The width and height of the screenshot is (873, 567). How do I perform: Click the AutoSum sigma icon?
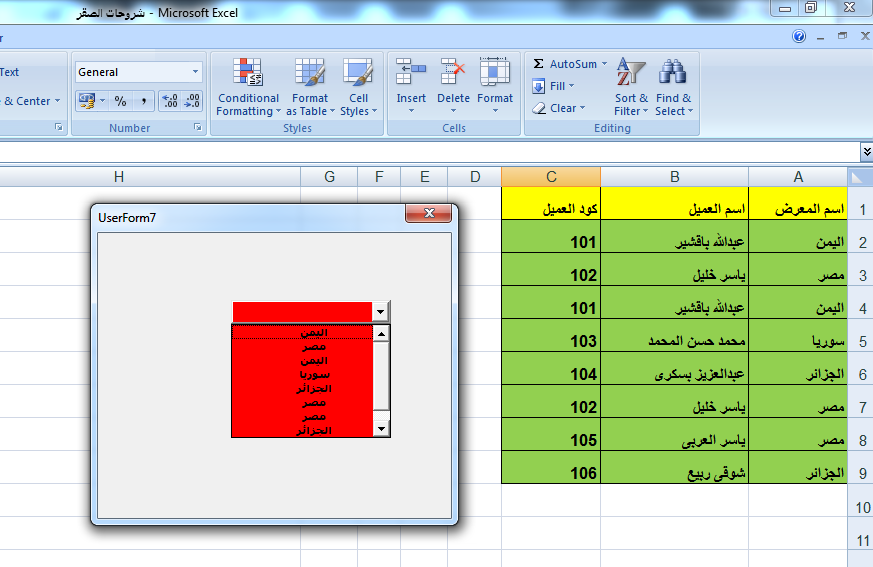[538, 64]
